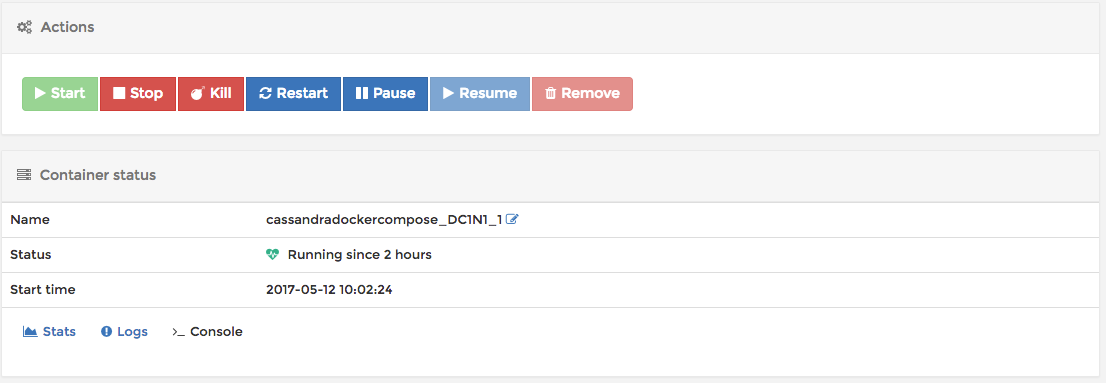Click the Stats chart icon

(x=30, y=332)
